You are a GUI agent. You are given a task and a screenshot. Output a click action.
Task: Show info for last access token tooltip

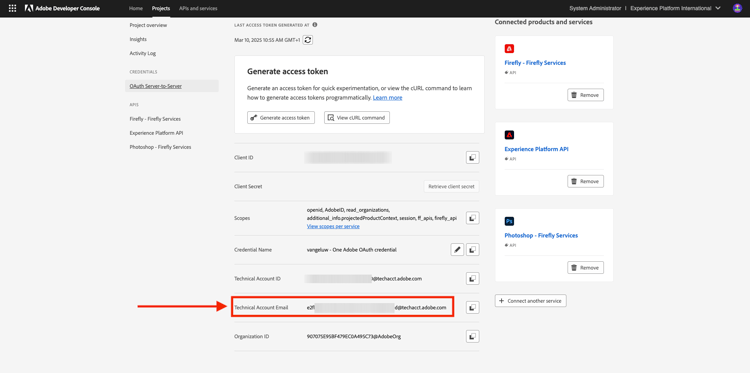point(315,25)
